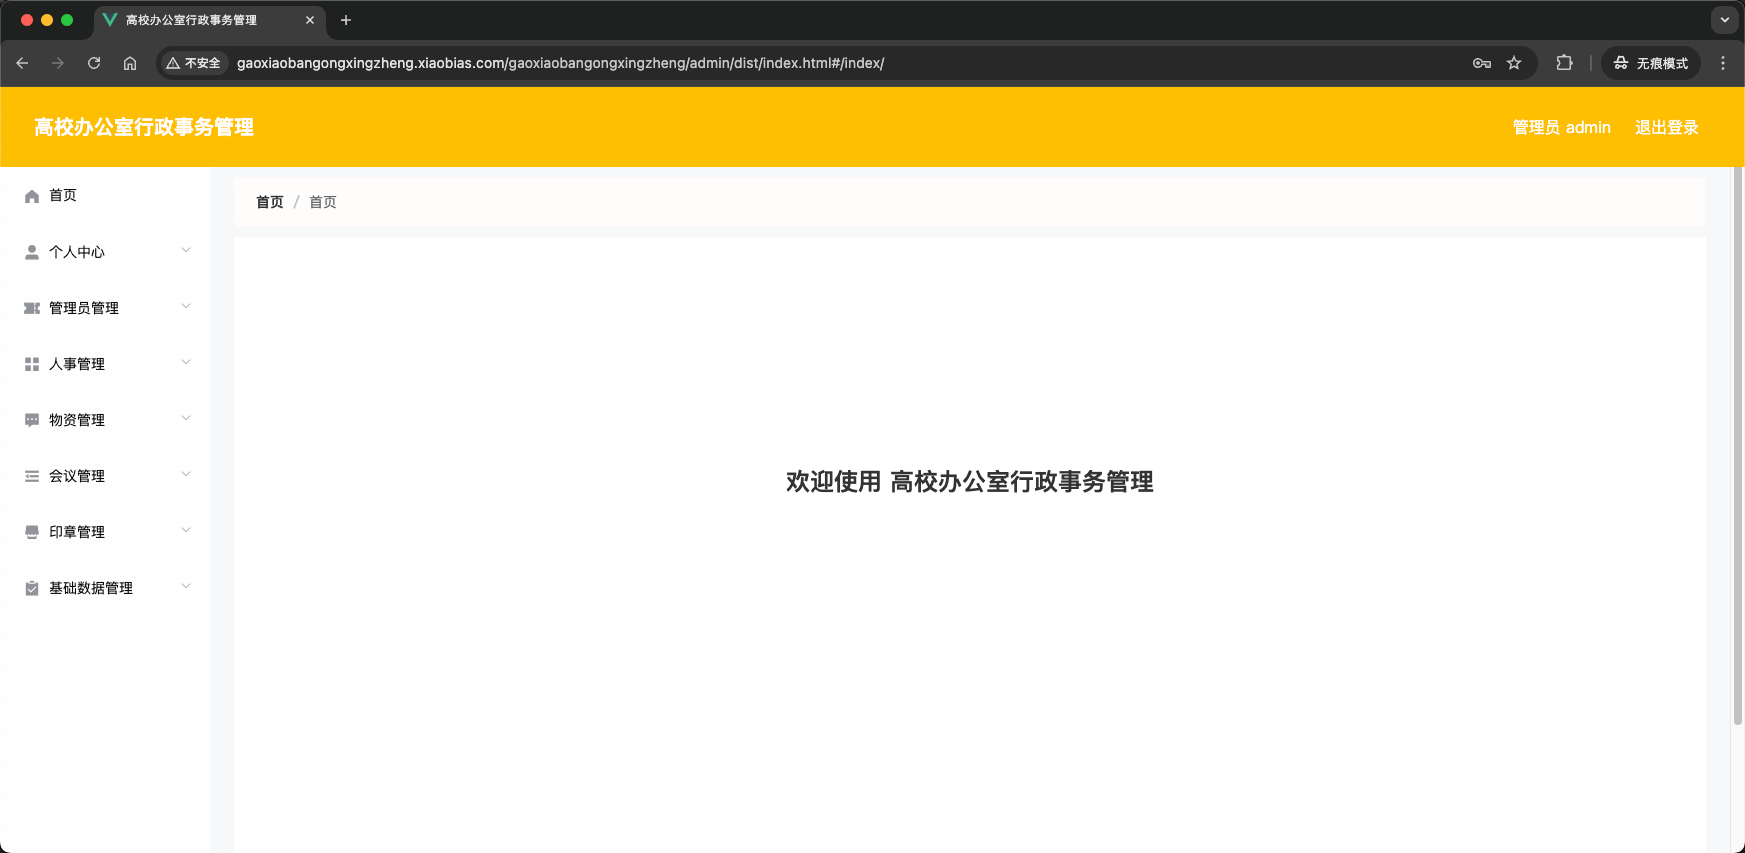This screenshot has height=853, width=1745.
Task: Open the 物资管理 menu item
Action: click(105, 420)
